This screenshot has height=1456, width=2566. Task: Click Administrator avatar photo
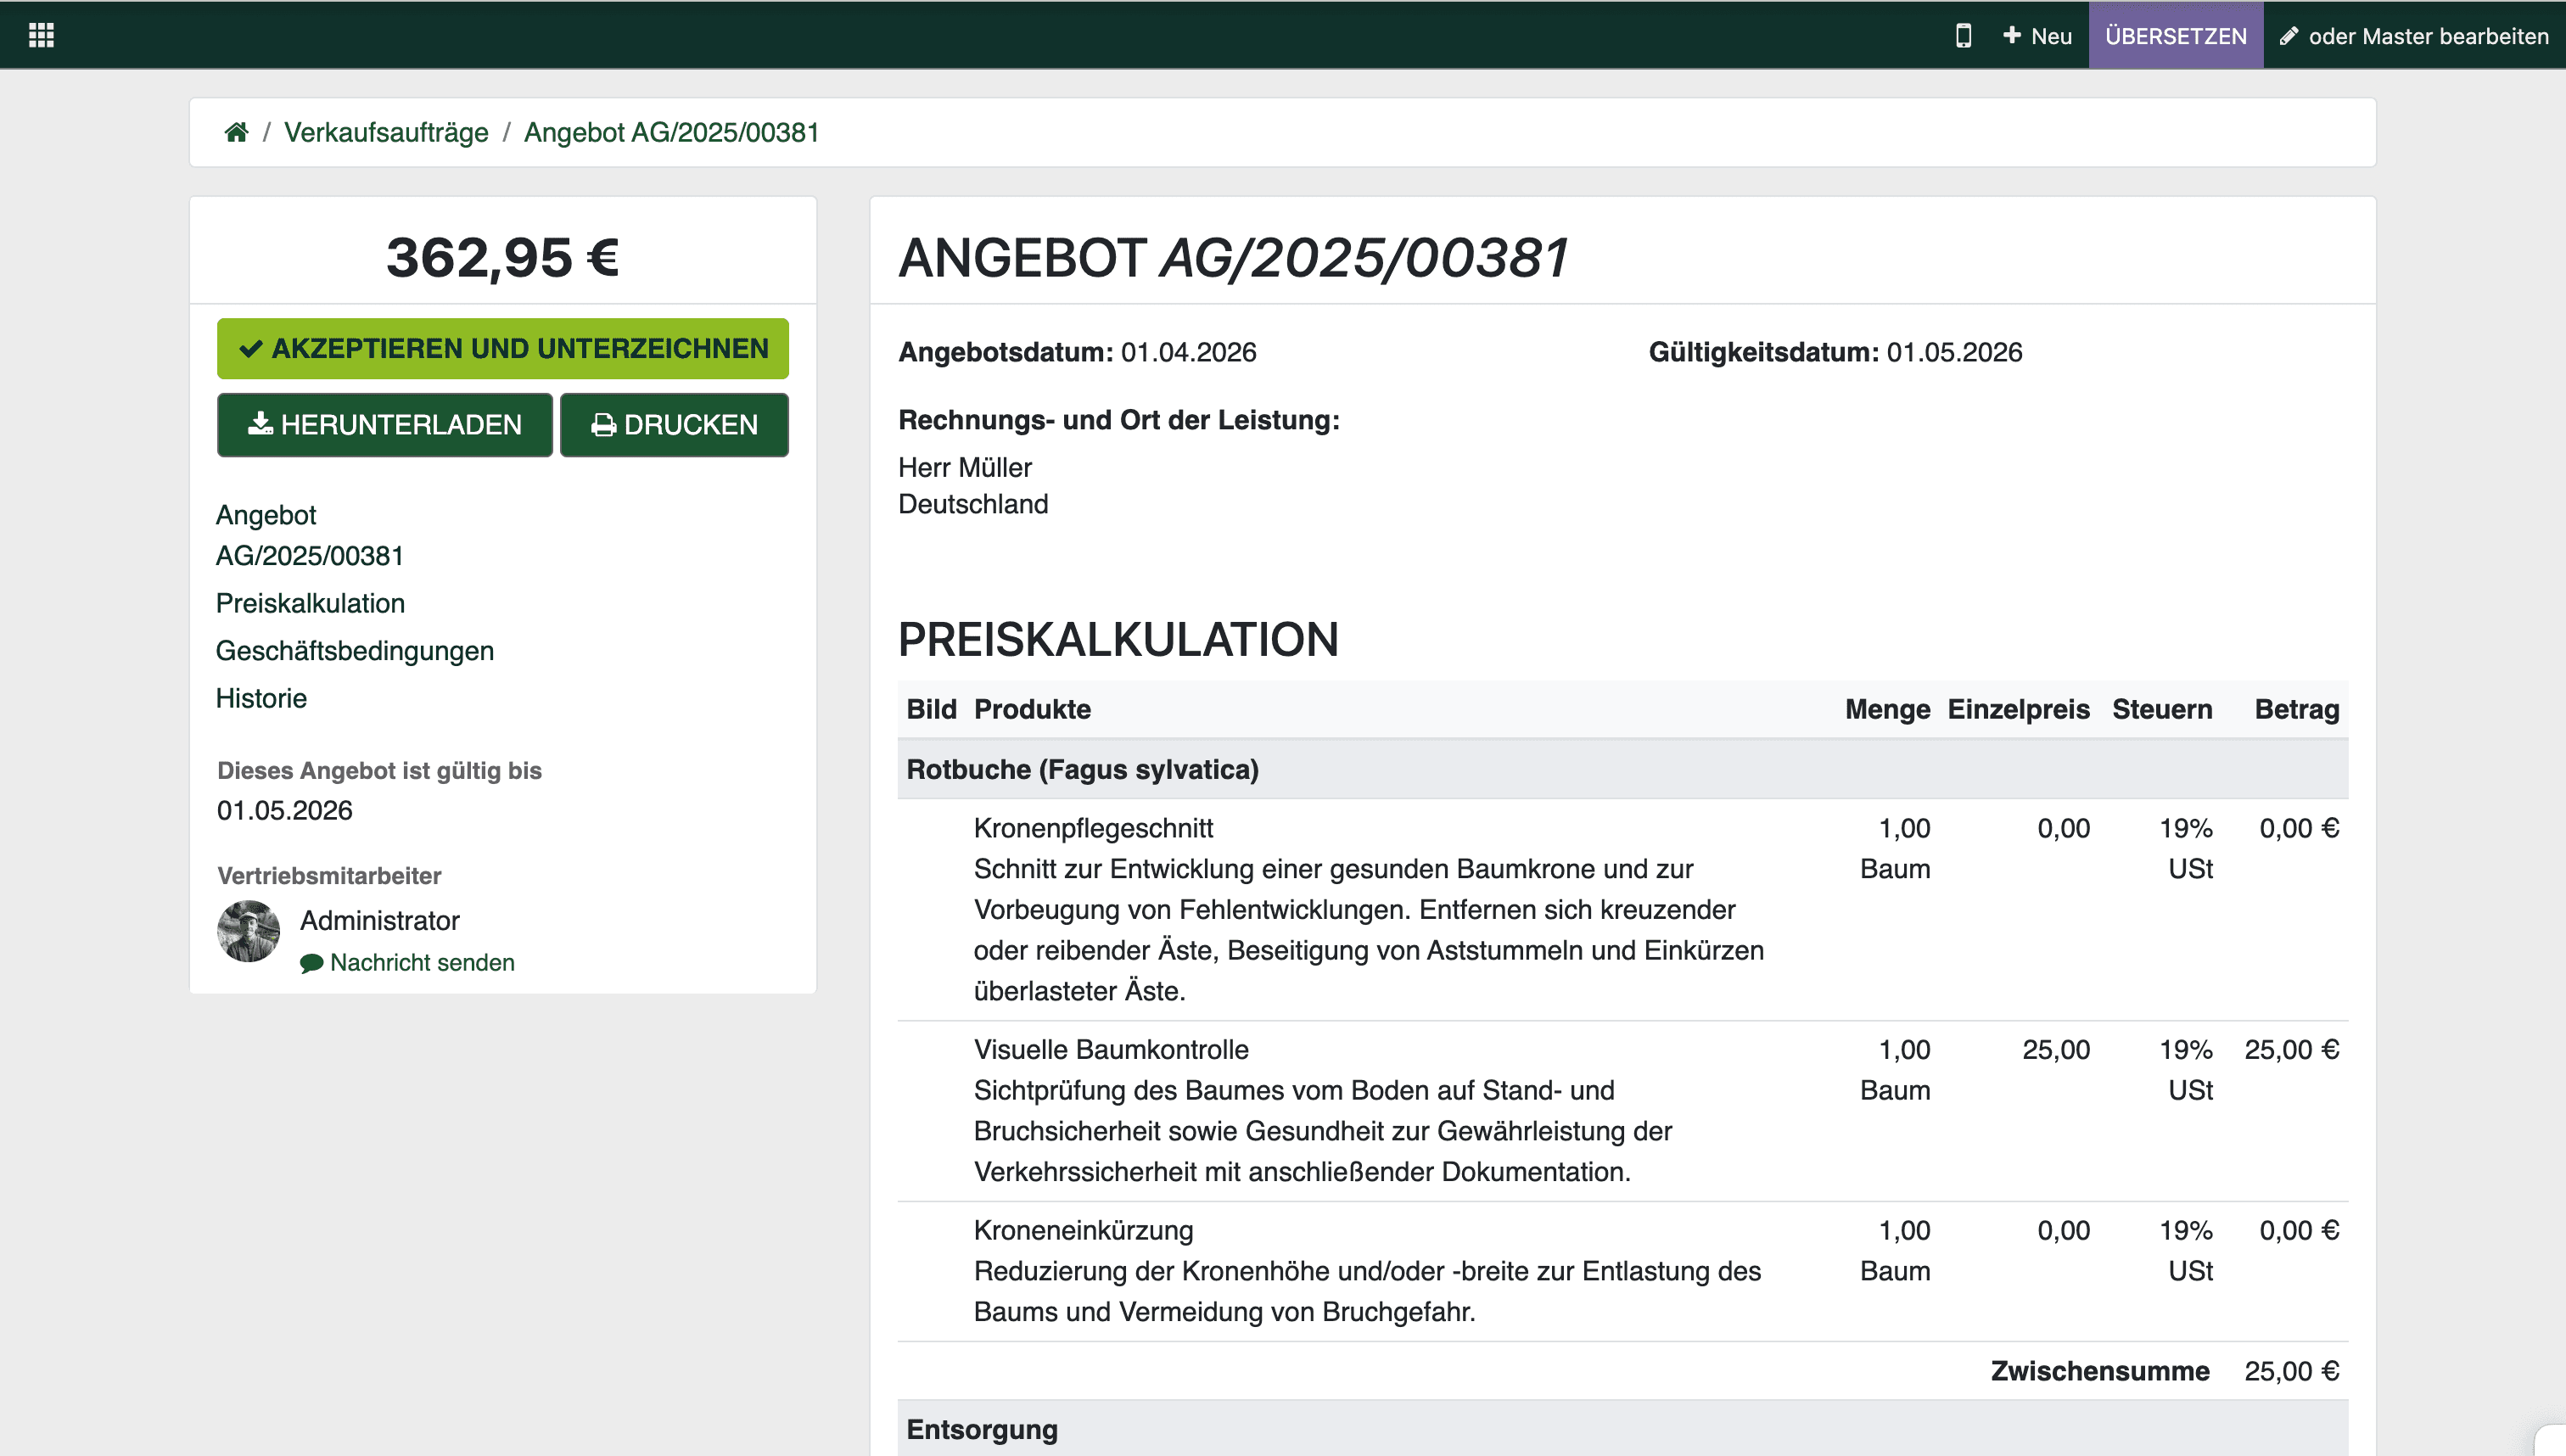[248, 931]
